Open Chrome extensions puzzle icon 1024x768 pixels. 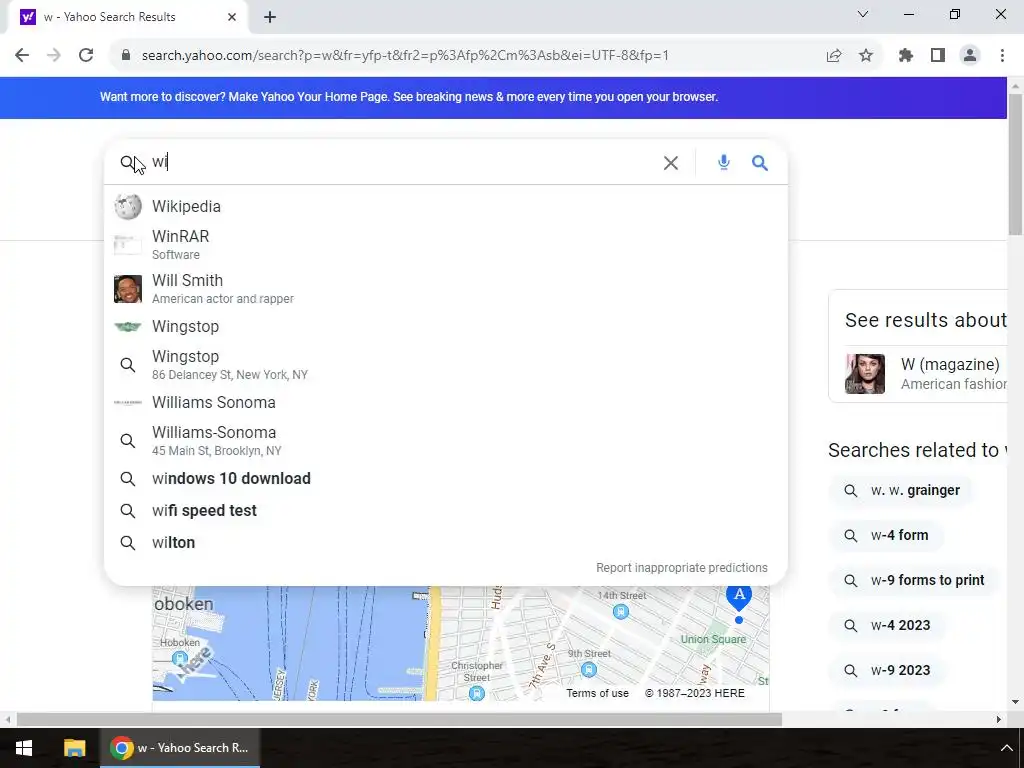(x=906, y=56)
